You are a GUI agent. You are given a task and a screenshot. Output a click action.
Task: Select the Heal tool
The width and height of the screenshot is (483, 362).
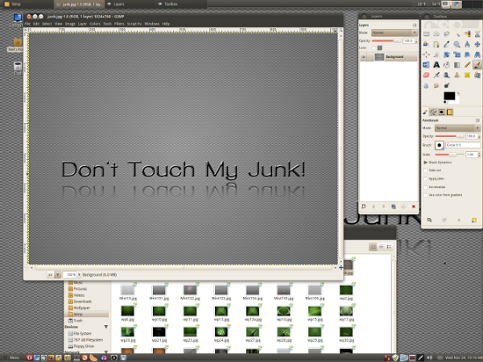[x=467, y=75]
